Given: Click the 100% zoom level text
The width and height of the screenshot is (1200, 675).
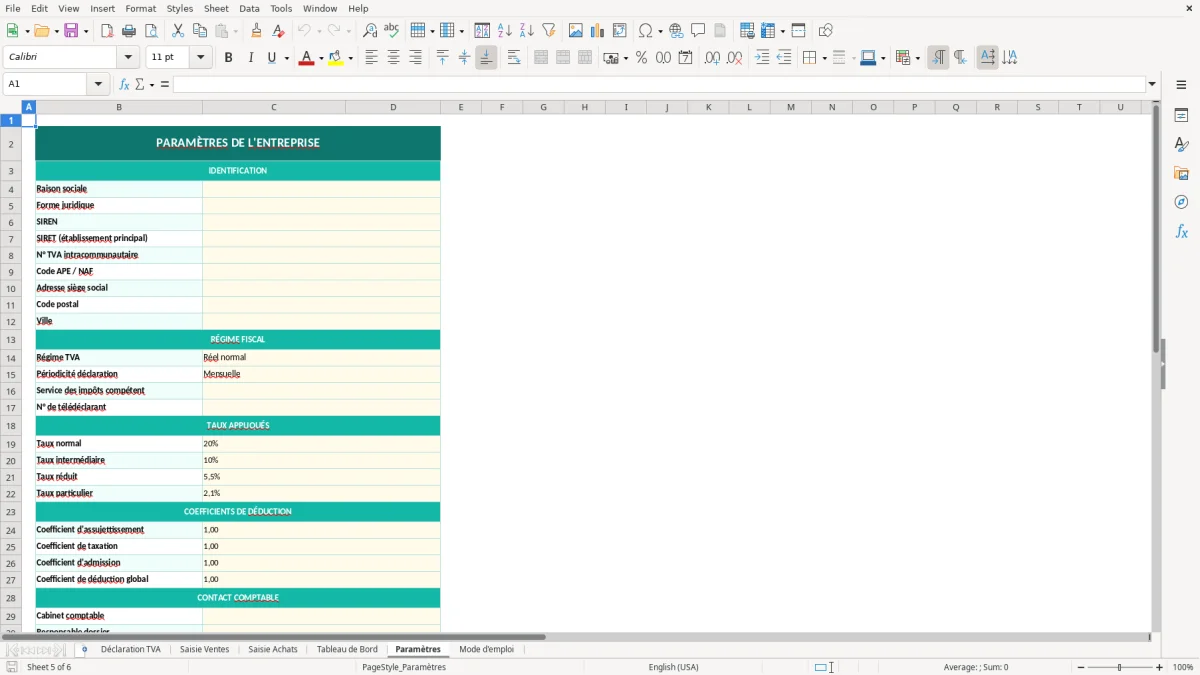Looking at the screenshot, I should click(1183, 667).
